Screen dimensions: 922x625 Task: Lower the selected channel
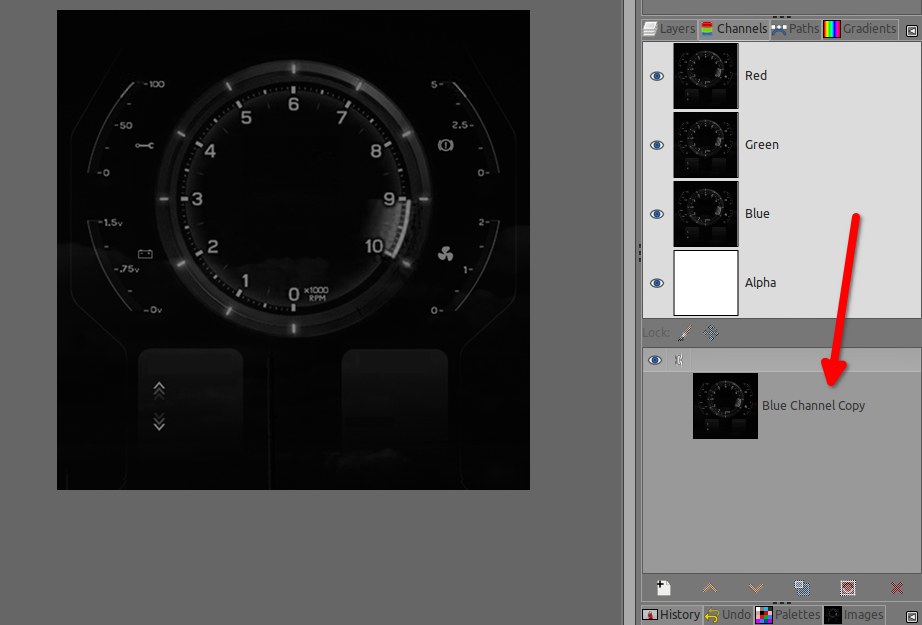756,588
